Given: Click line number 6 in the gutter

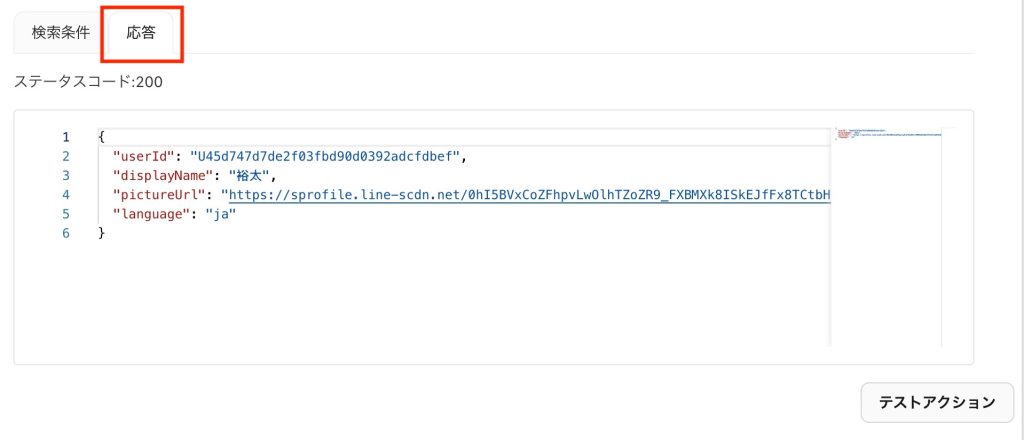Looking at the screenshot, I should 65,233.
